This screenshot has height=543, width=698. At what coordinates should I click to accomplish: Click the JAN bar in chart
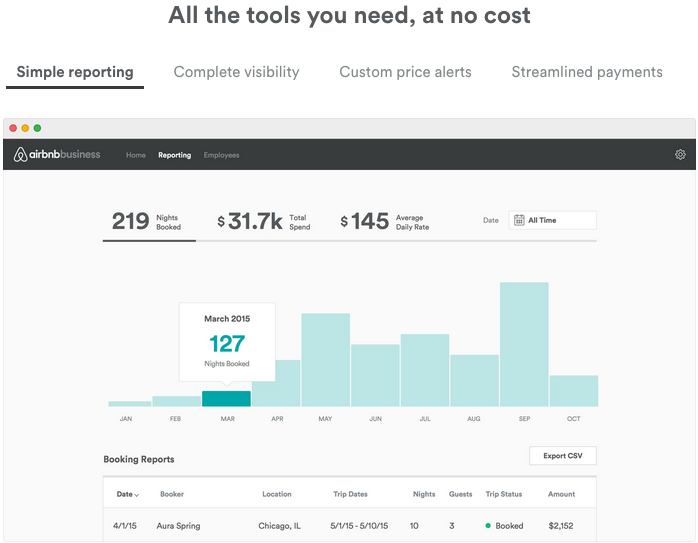[130, 404]
